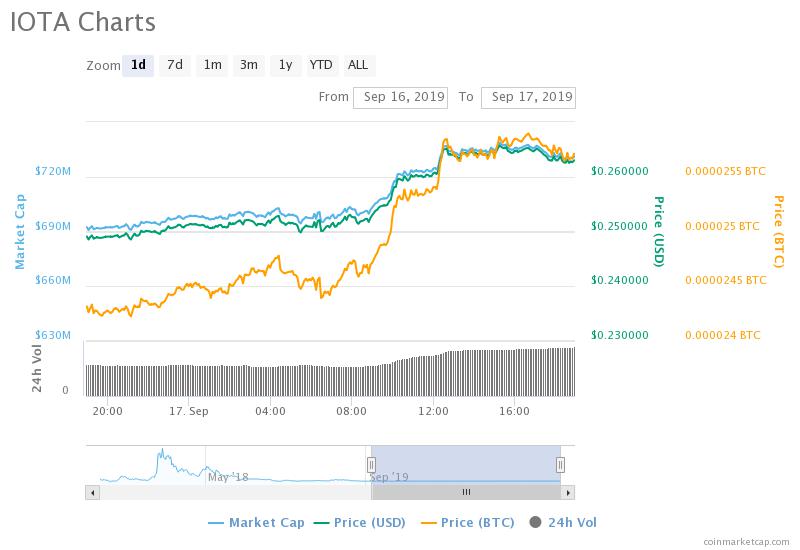Click the 0.0000245 BTC axis label
800x550 pixels.
(x=726, y=280)
